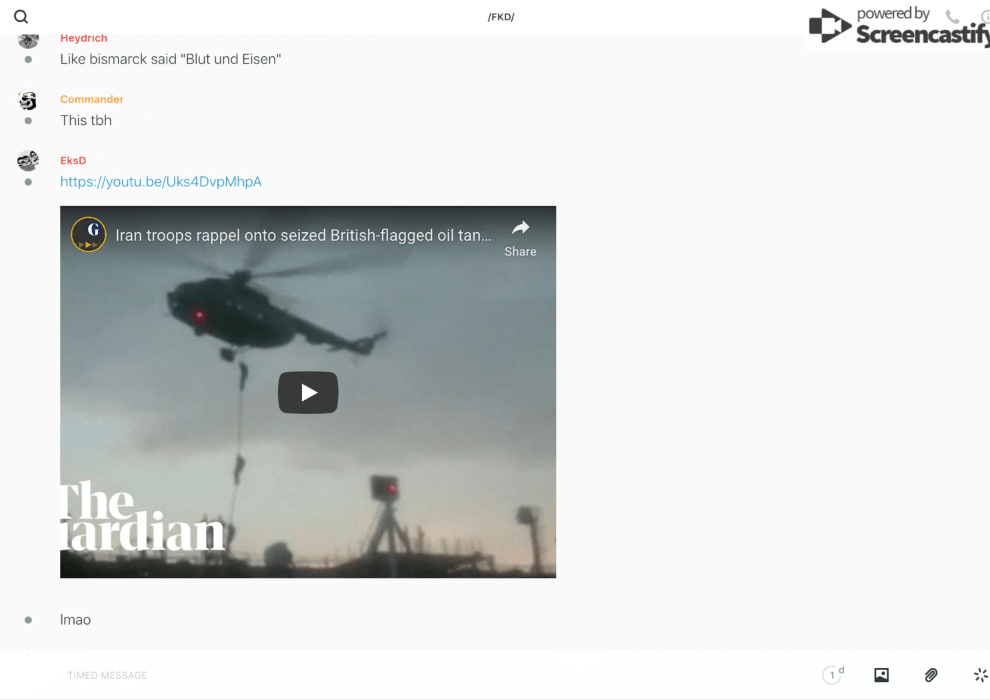Open the Guardian channel logo on video
990x700 pixels.
tap(88, 235)
